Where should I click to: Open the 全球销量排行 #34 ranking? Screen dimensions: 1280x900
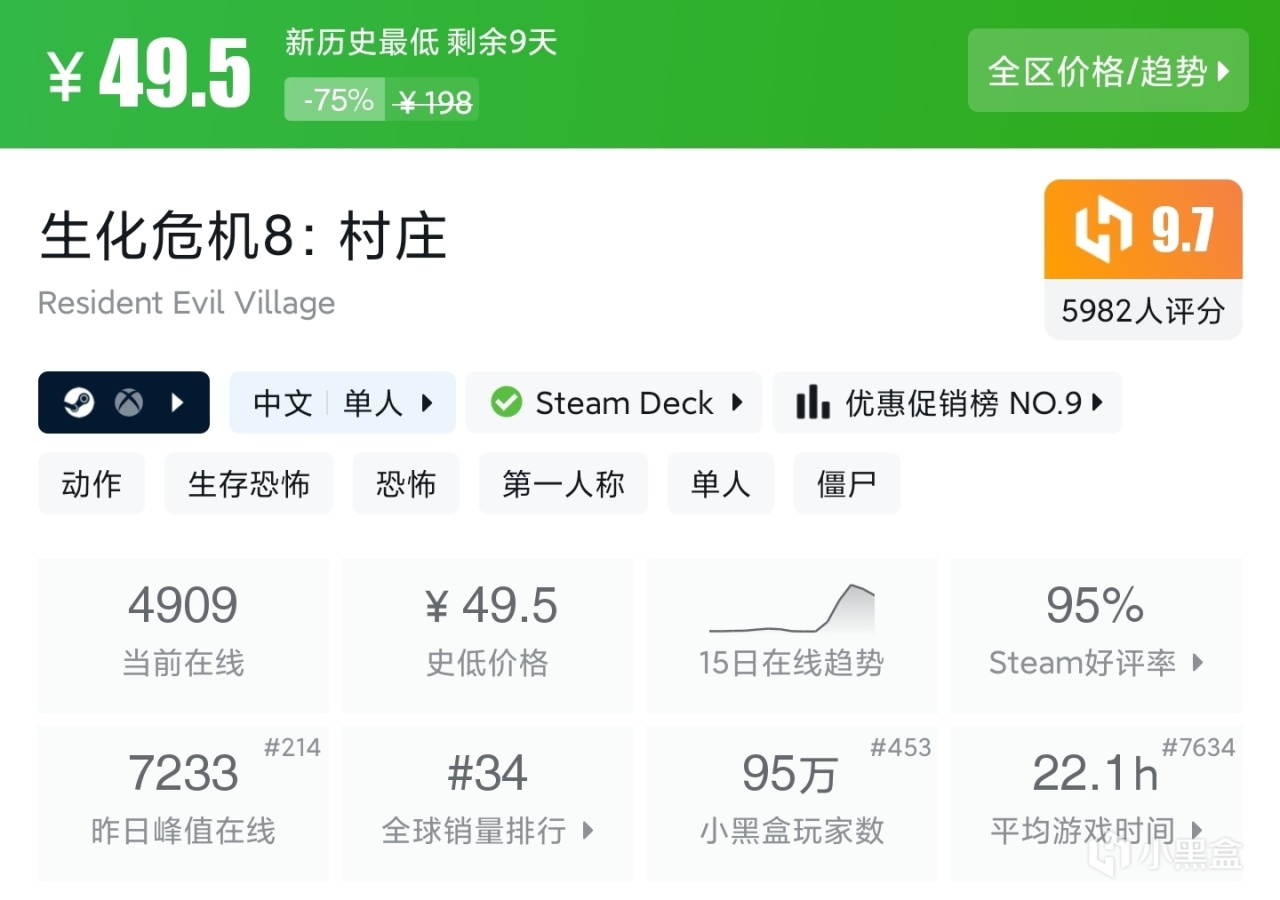(x=487, y=802)
